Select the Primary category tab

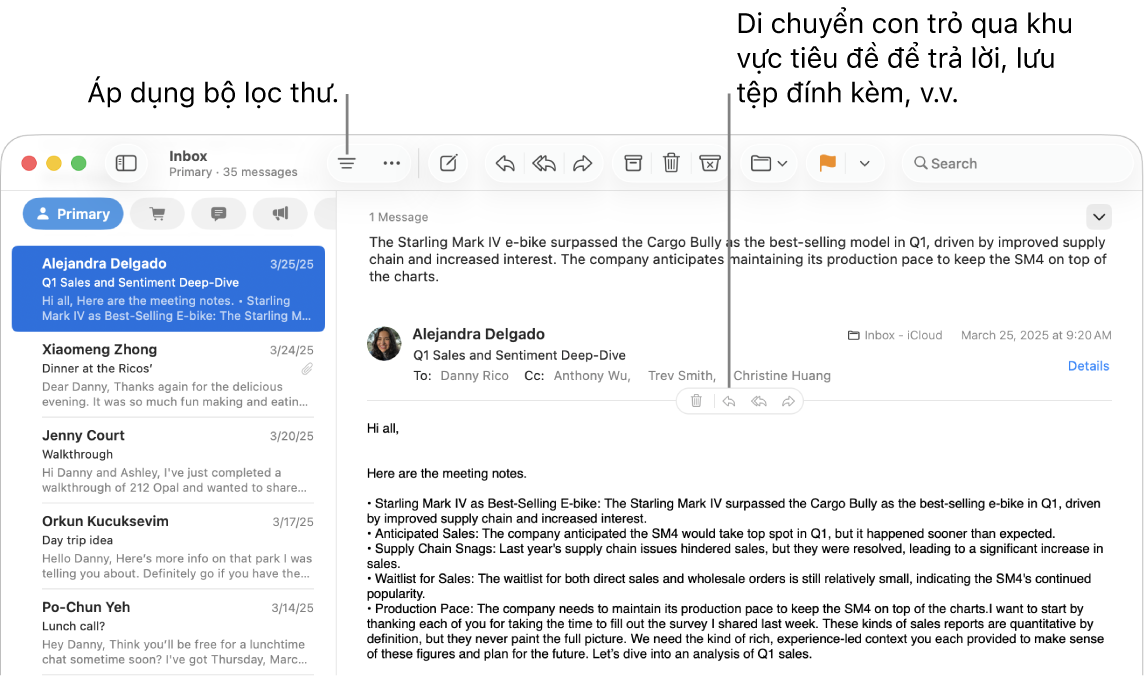coord(72,213)
